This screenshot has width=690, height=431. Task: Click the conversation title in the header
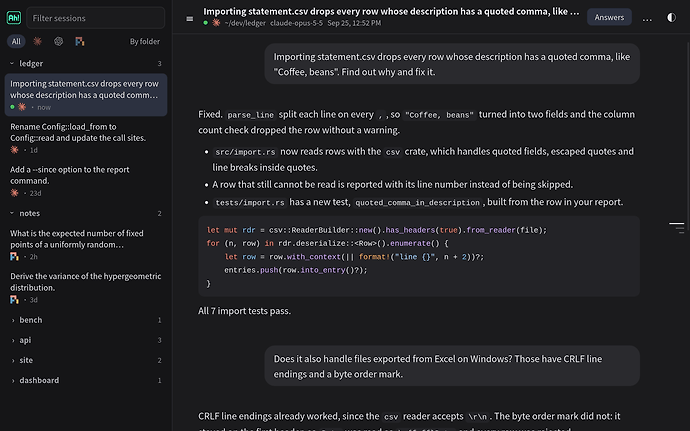[x=391, y=11]
